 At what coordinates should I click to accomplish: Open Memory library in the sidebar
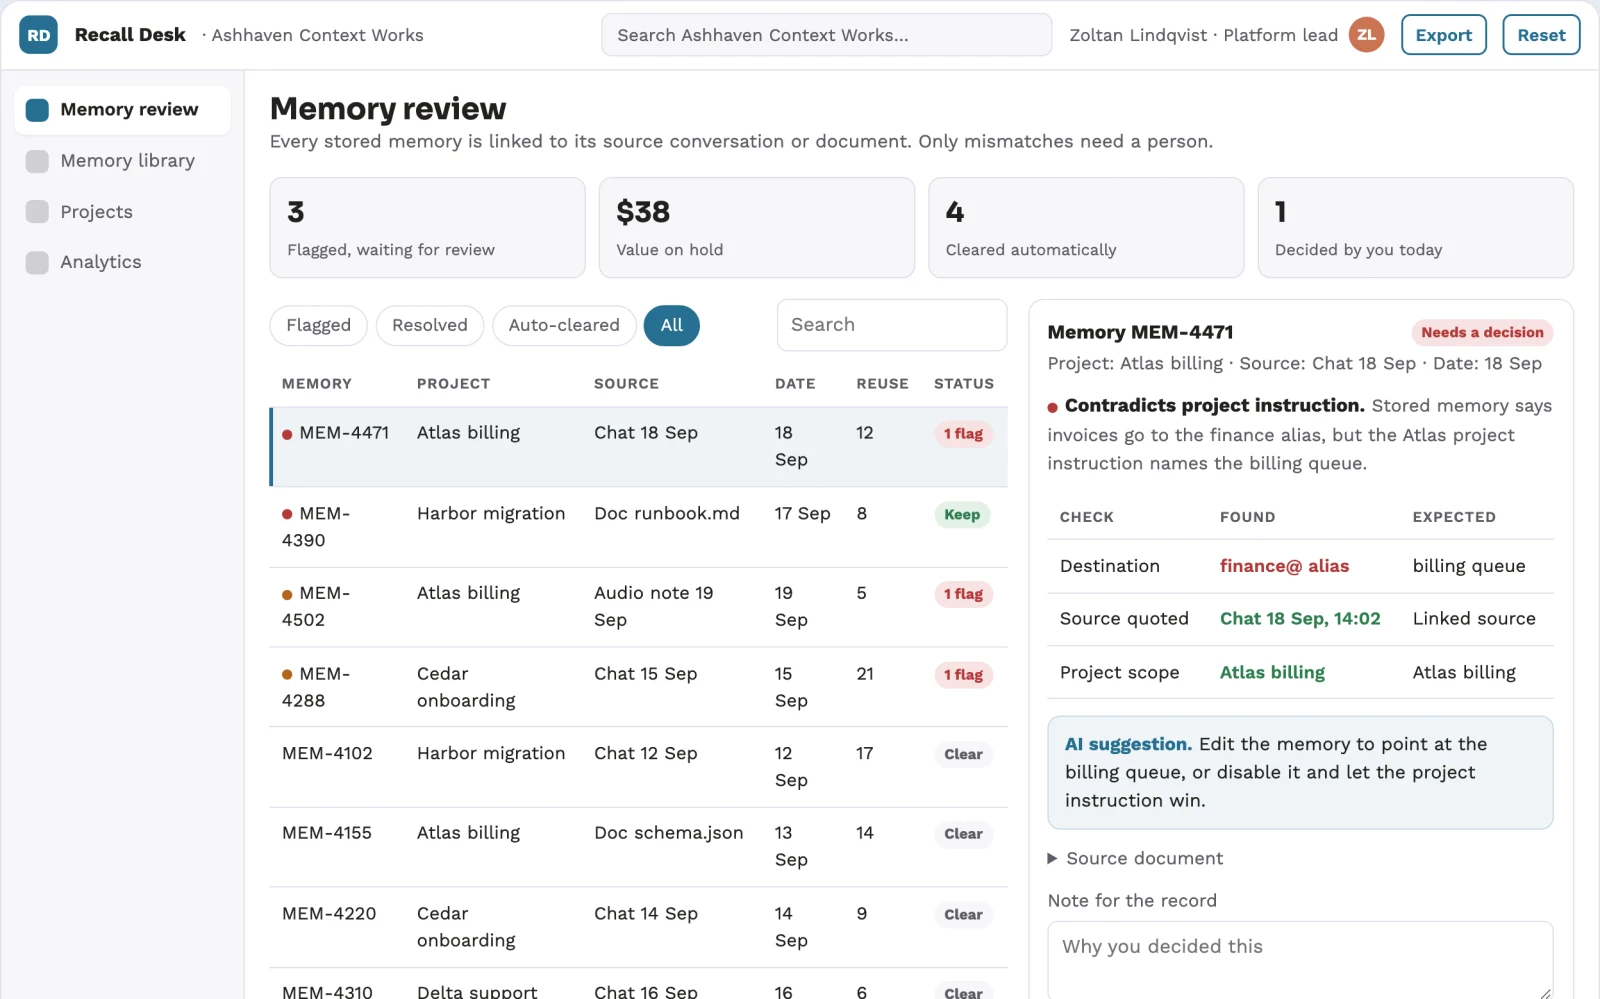click(122, 161)
